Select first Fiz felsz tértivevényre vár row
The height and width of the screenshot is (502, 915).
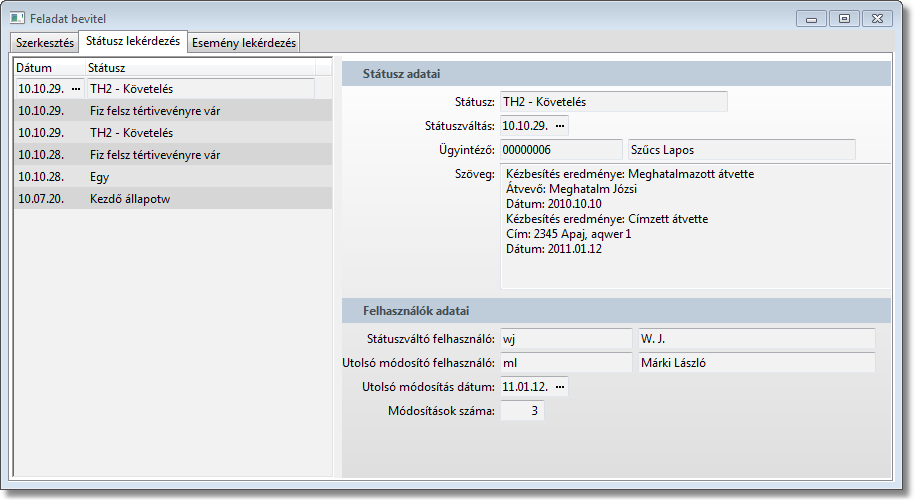tap(173, 111)
